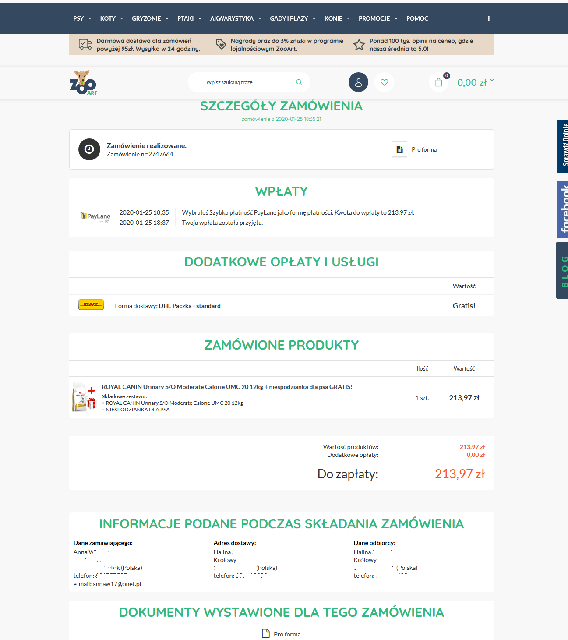This screenshot has width=568, height=640.
Task: Open the PROMOCJE menu
Action: (x=374, y=18)
